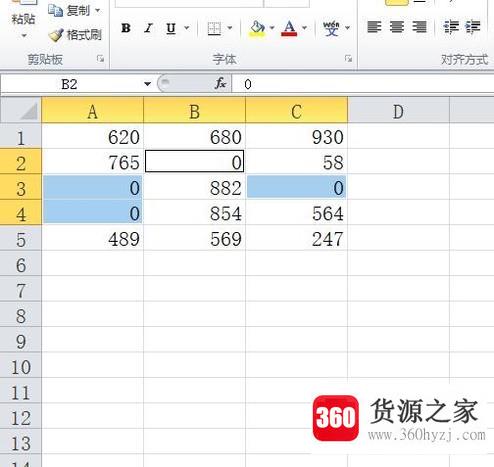Click cell A1 containing 620
The image size is (494, 467).
click(93, 136)
